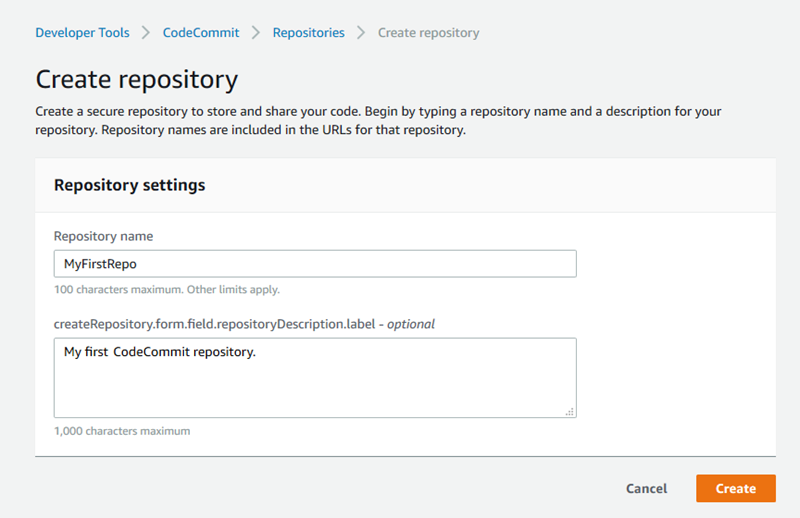Focus the Repository name field containing MyFirstRepo

click(x=315, y=264)
